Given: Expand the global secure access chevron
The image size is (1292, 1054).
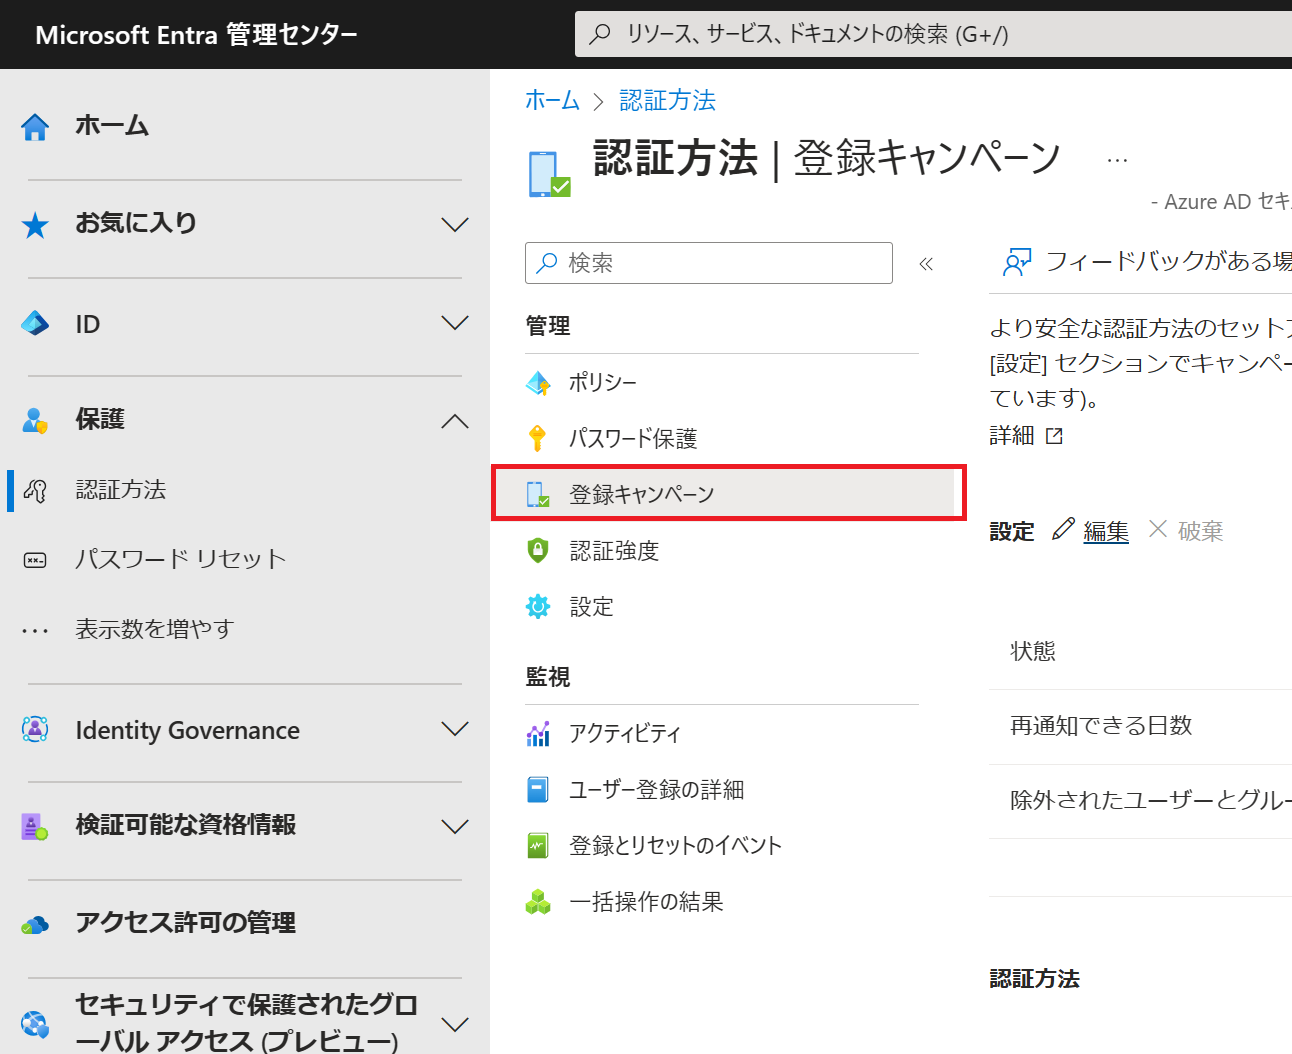Looking at the screenshot, I should tap(455, 1024).
